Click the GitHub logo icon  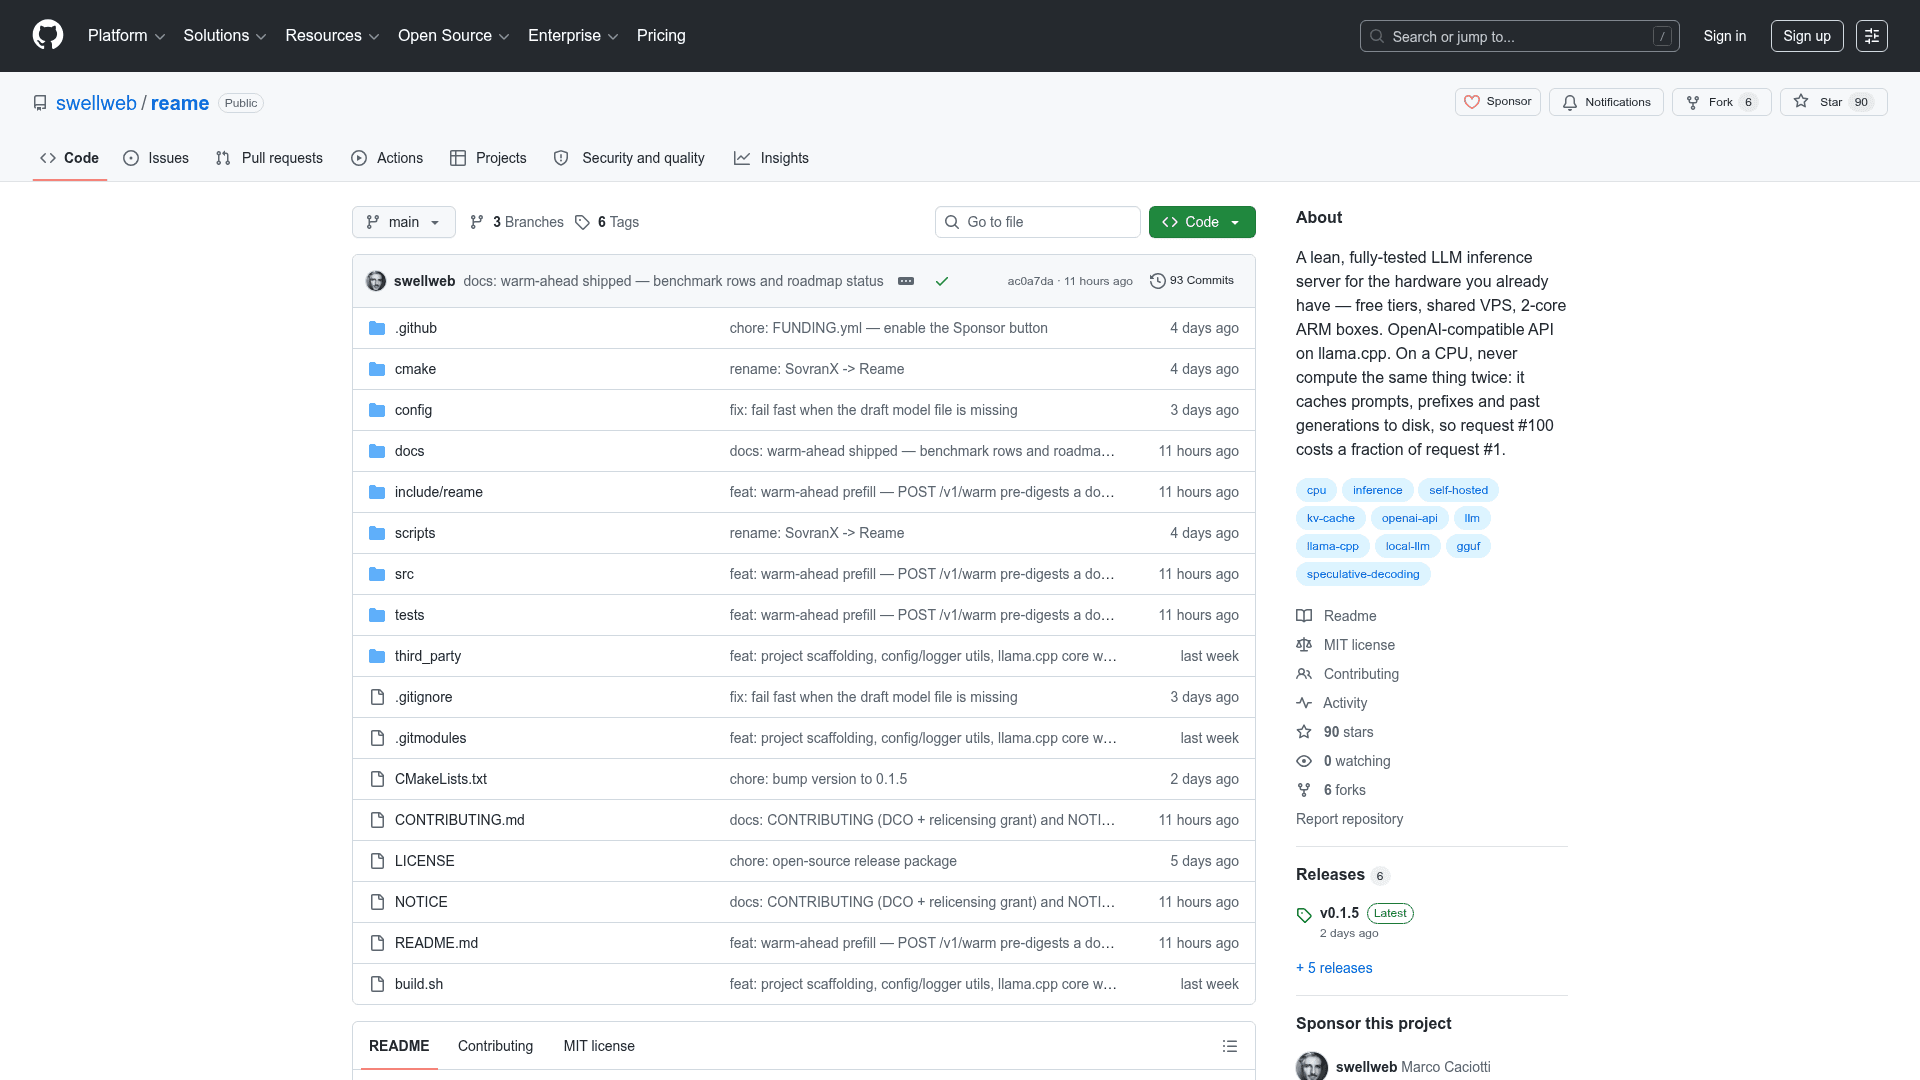coord(48,35)
